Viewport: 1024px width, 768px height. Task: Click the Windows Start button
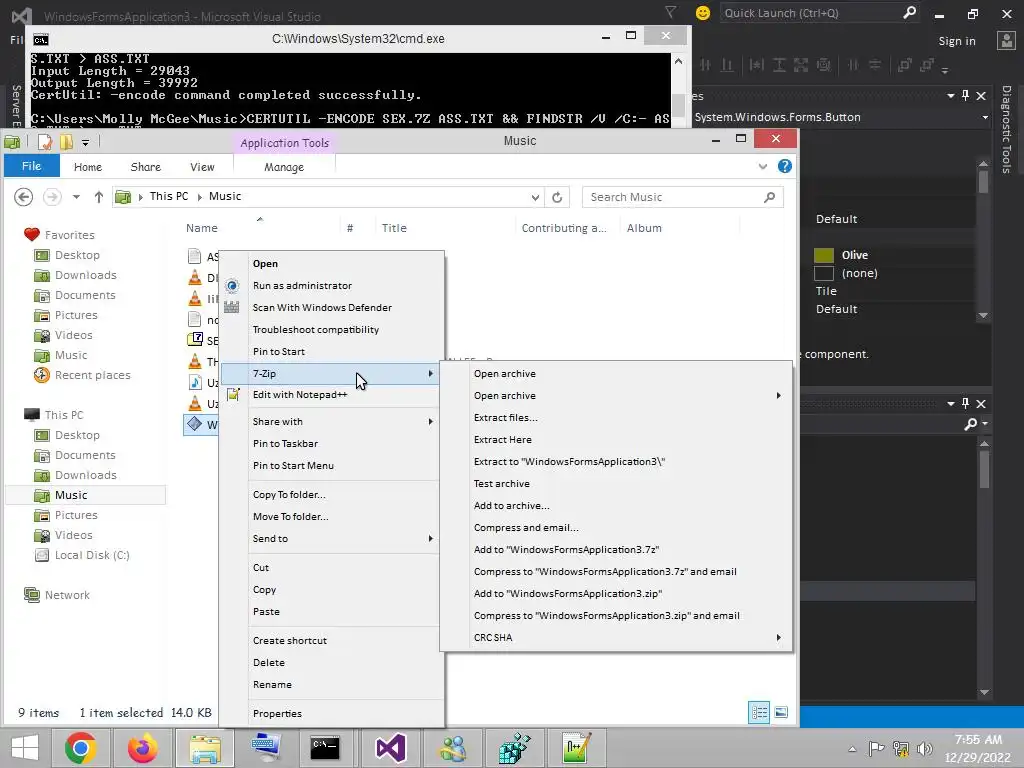(x=25, y=748)
